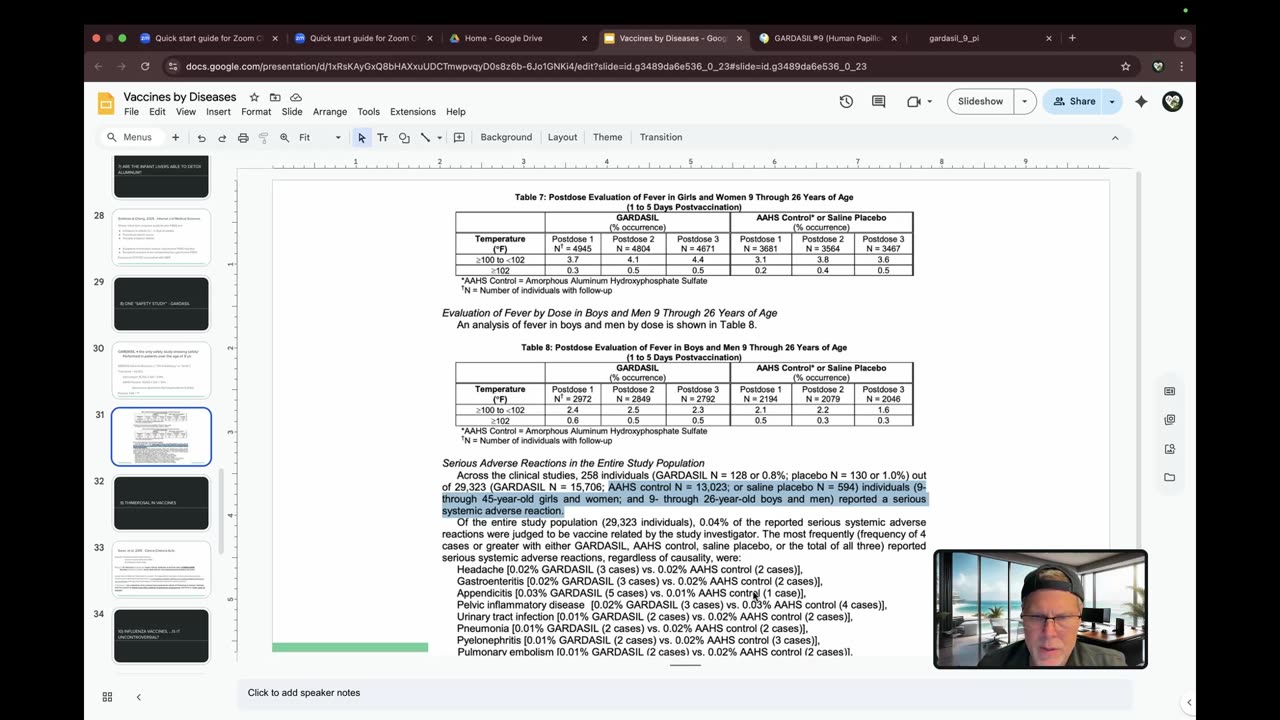1280x720 pixels.
Task: Open the side panel folder icon
Action: pyautogui.click(x=1170, y=477)
